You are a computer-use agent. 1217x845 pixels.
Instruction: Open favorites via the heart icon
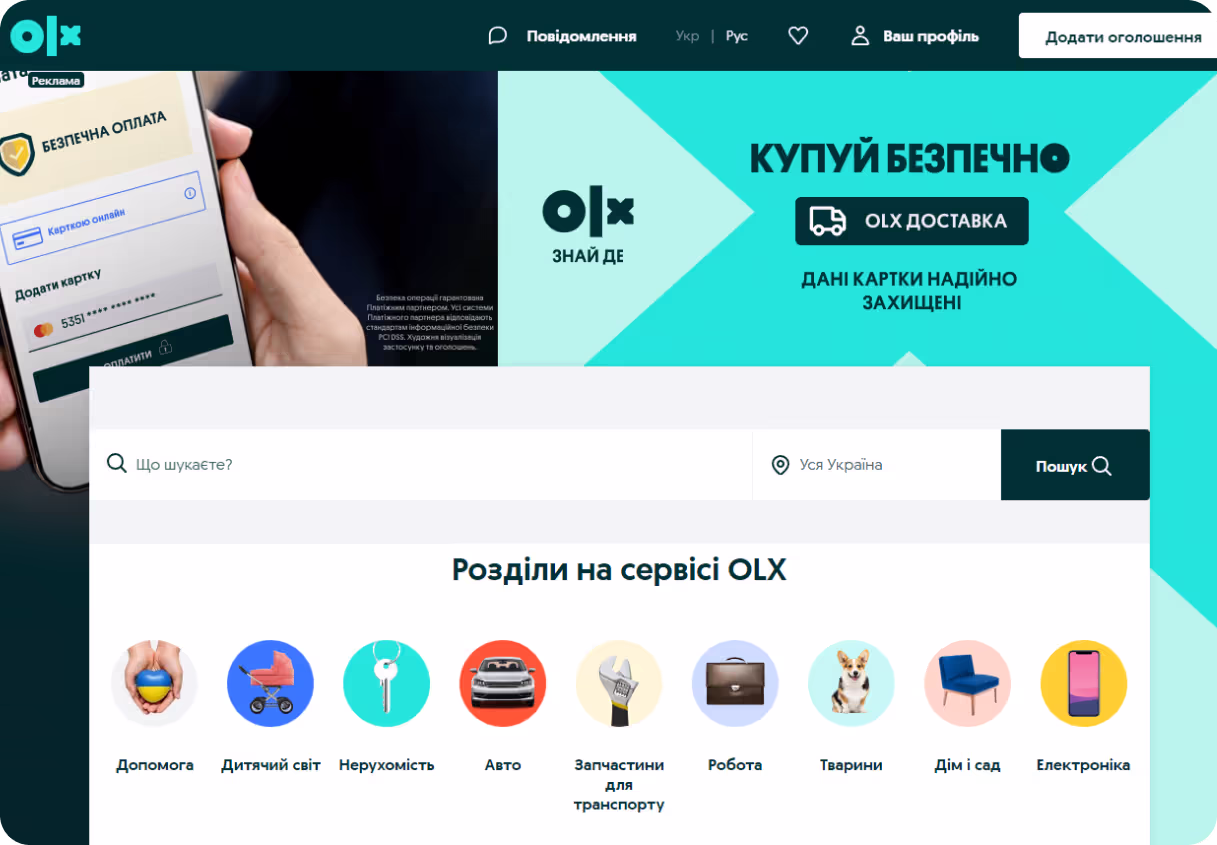click(x=798, y=36)
